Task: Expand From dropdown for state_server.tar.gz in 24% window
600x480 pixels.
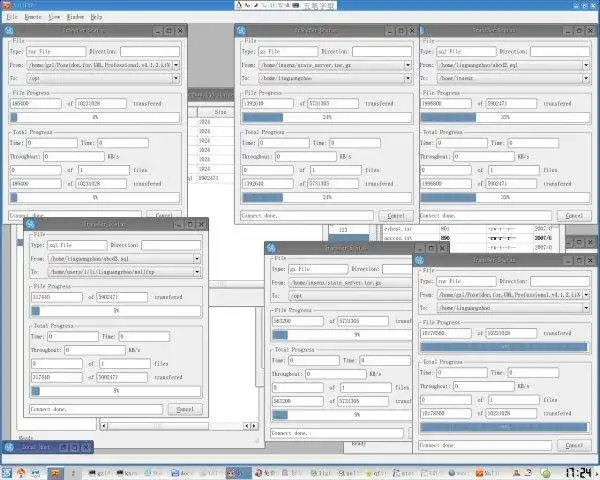Action: (x=408, y=65)
